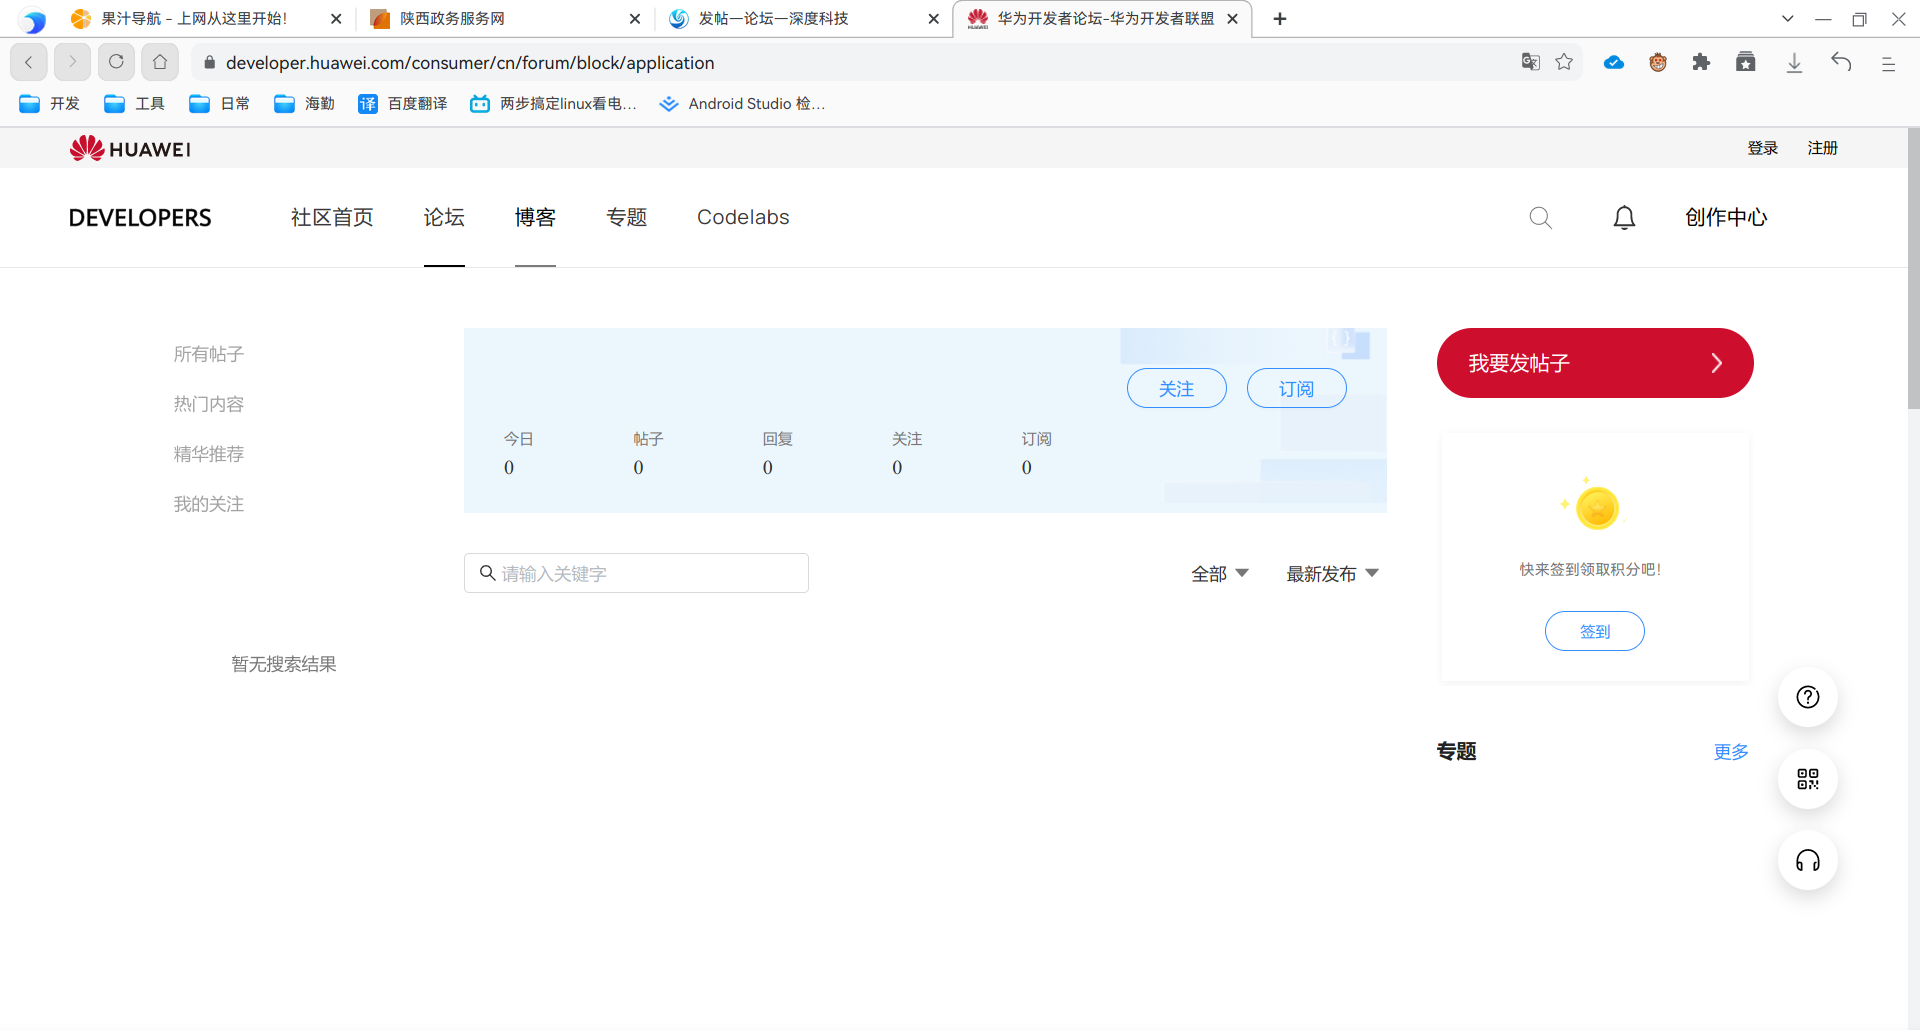Open the 工具 bookmarks folder

[135, 104]
